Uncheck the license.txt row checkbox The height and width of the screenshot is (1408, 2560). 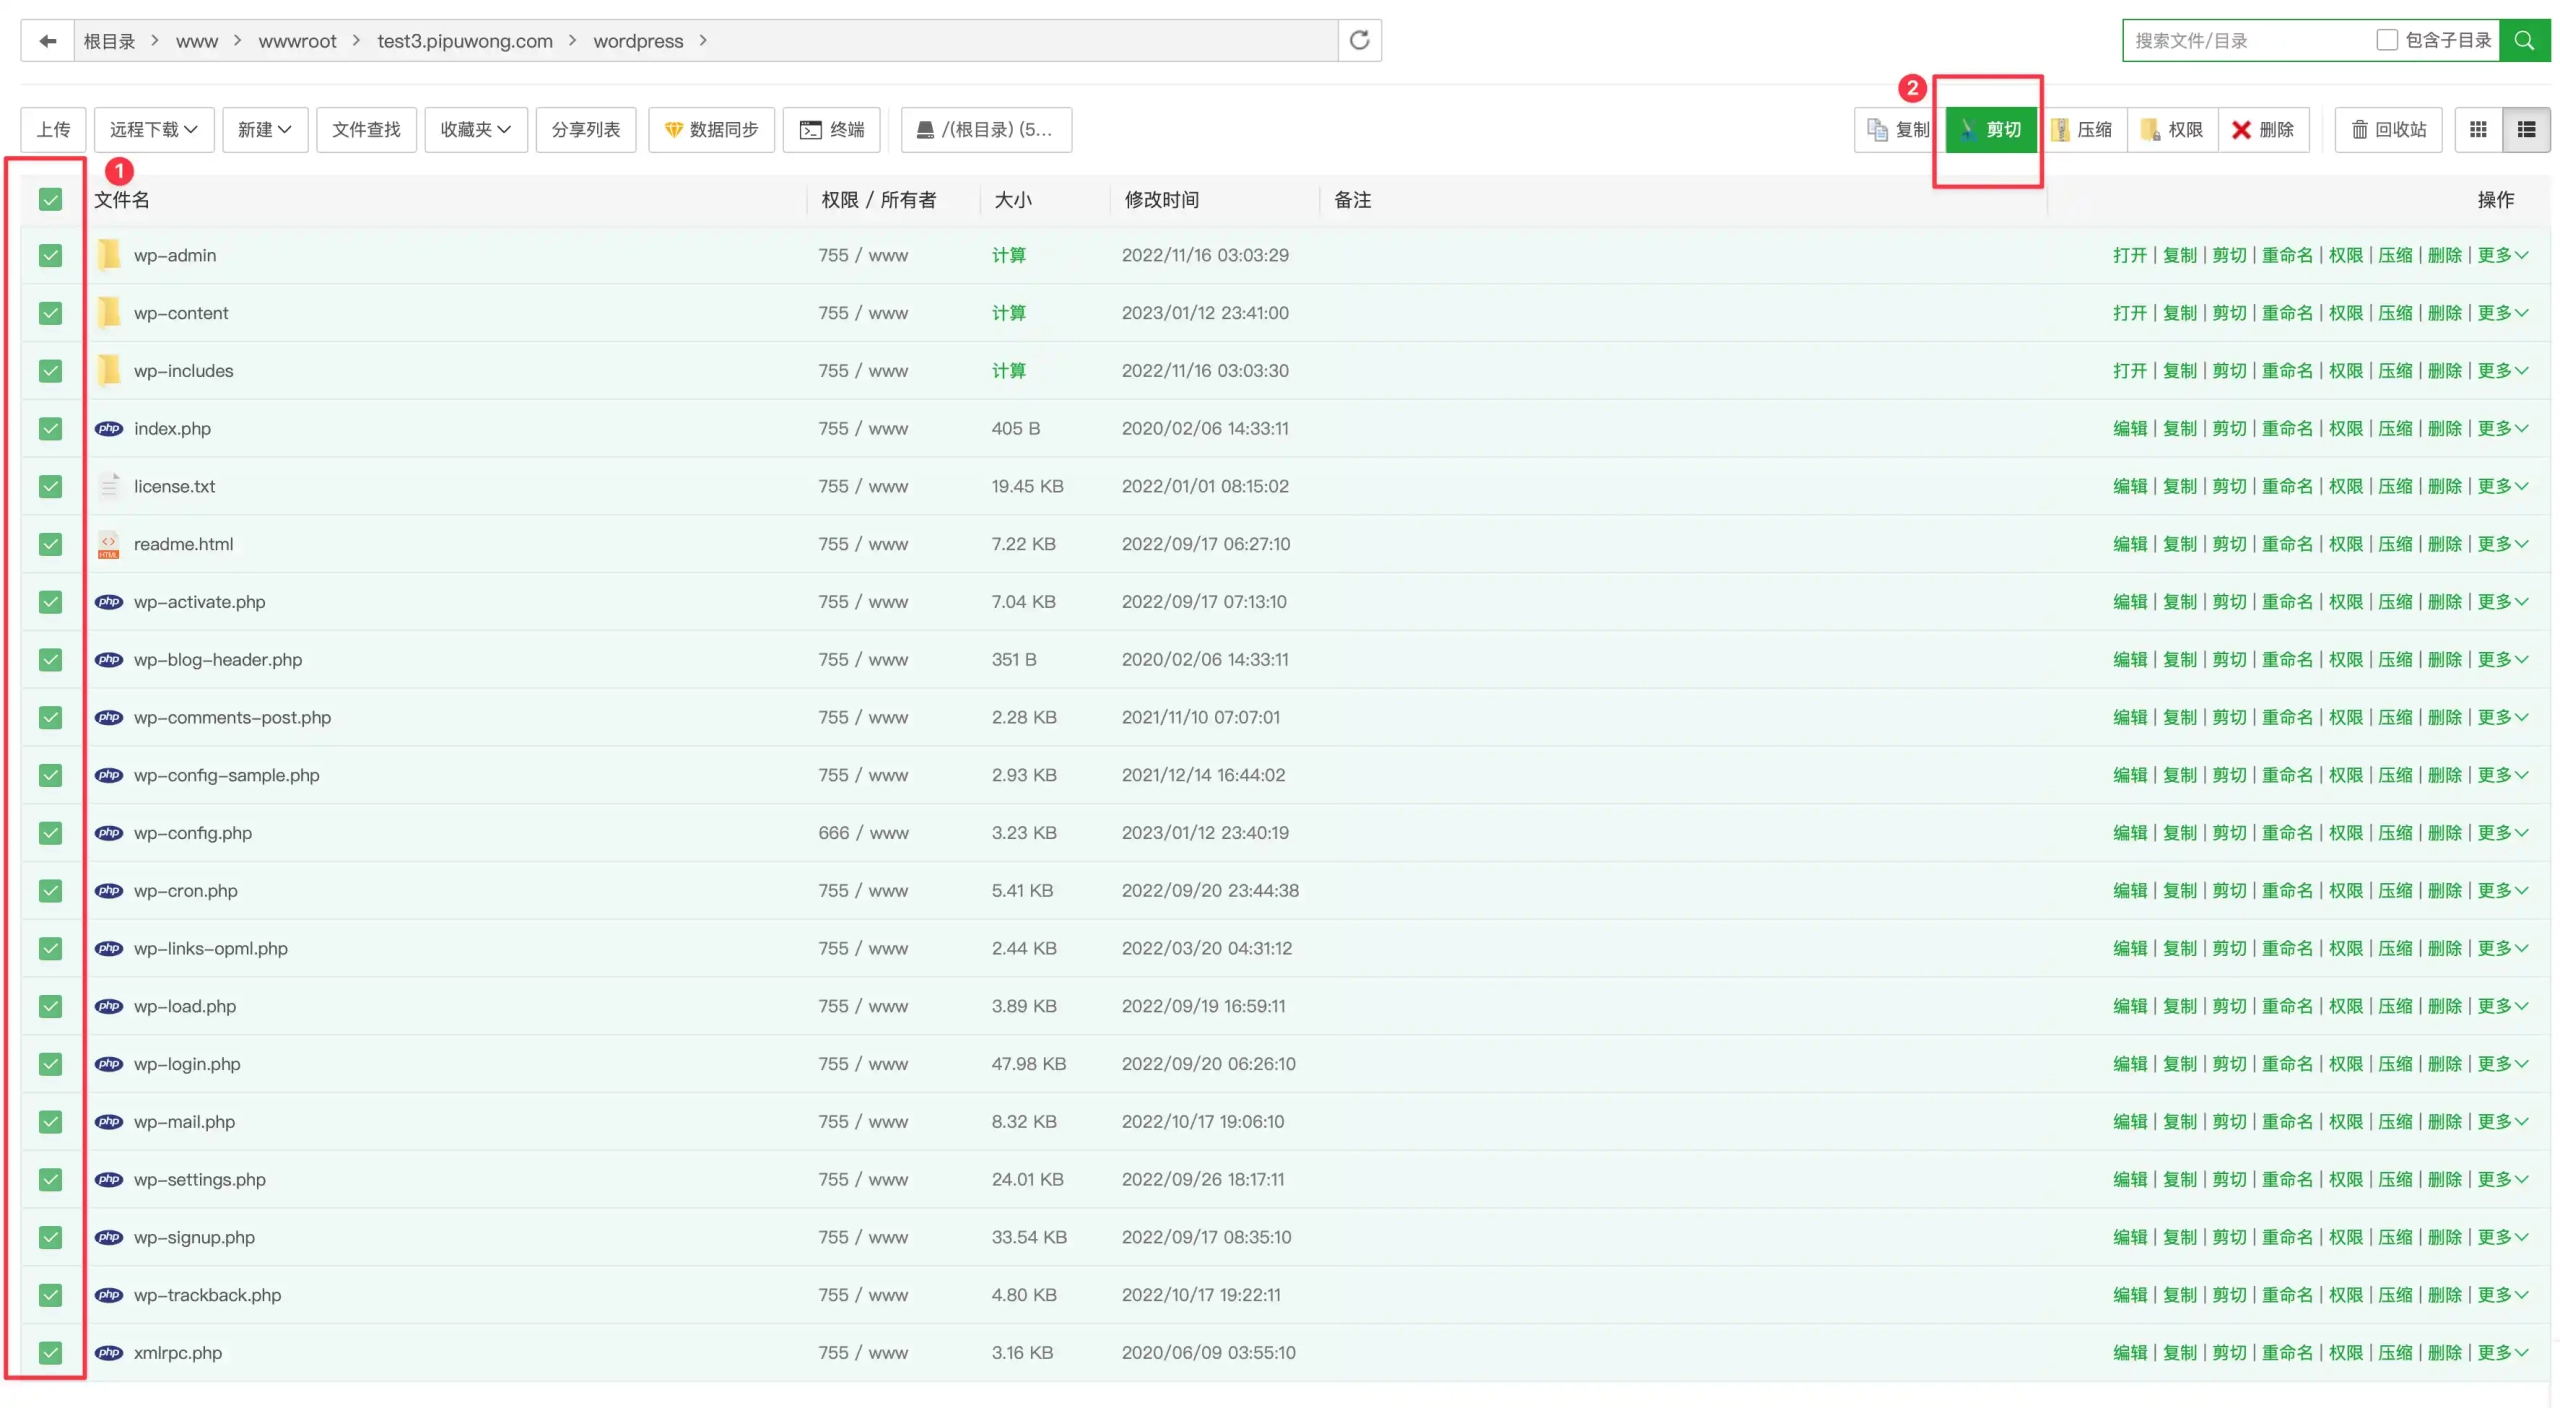(50, 487)
